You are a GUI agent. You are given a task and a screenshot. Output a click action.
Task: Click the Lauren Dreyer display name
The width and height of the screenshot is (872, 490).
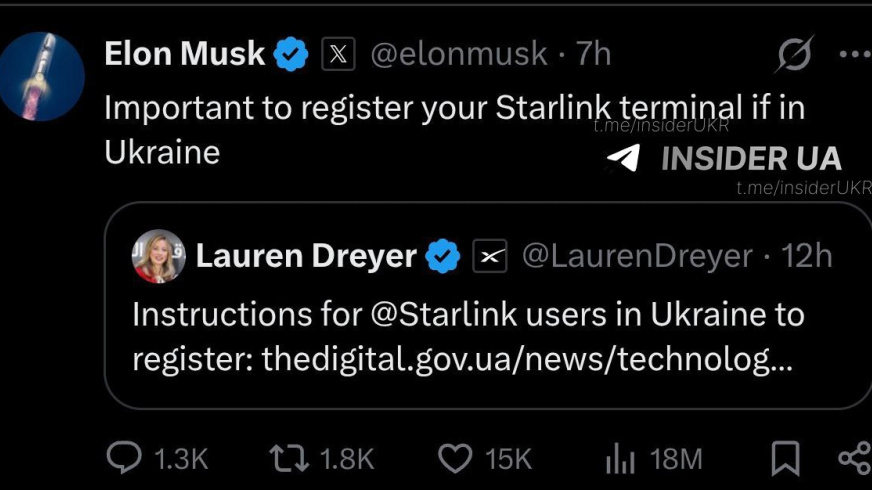click(306, 256)
